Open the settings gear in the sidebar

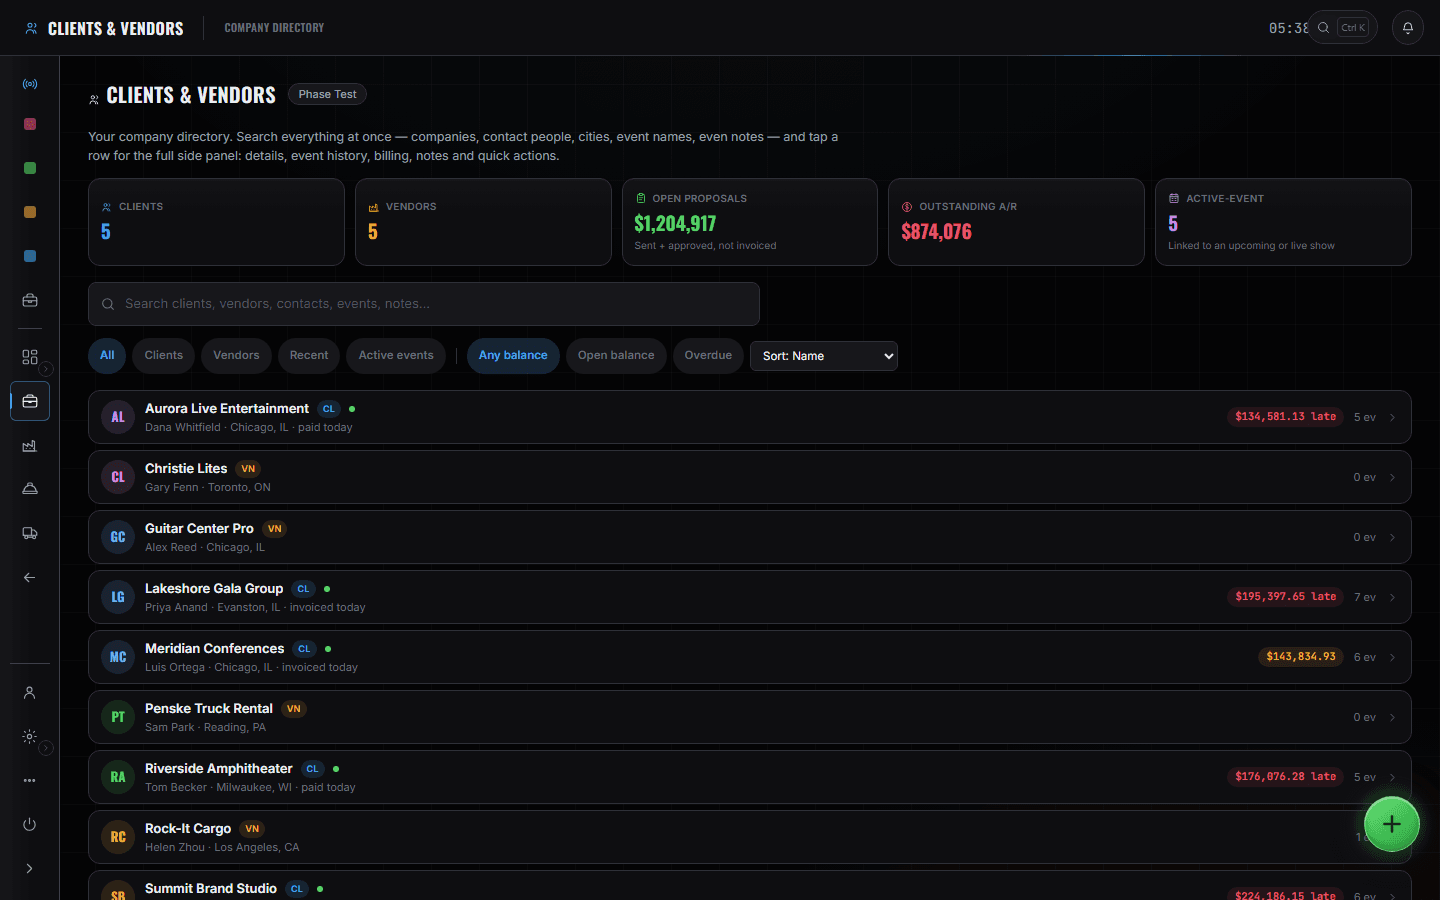click(30, 737)
